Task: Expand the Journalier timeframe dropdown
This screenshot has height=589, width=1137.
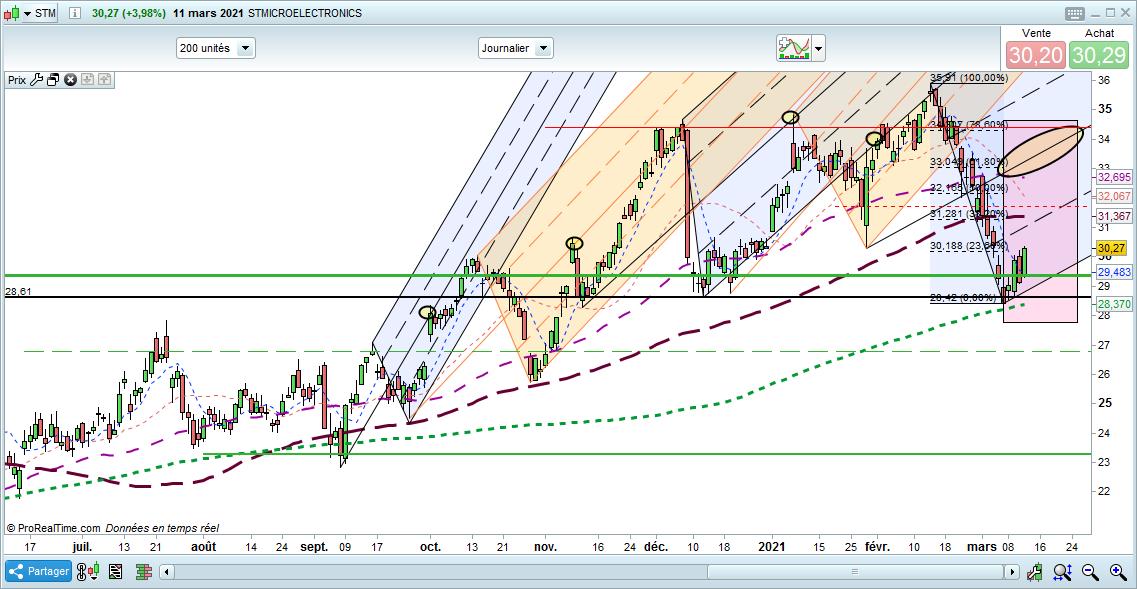Action: tap(516, 49)
